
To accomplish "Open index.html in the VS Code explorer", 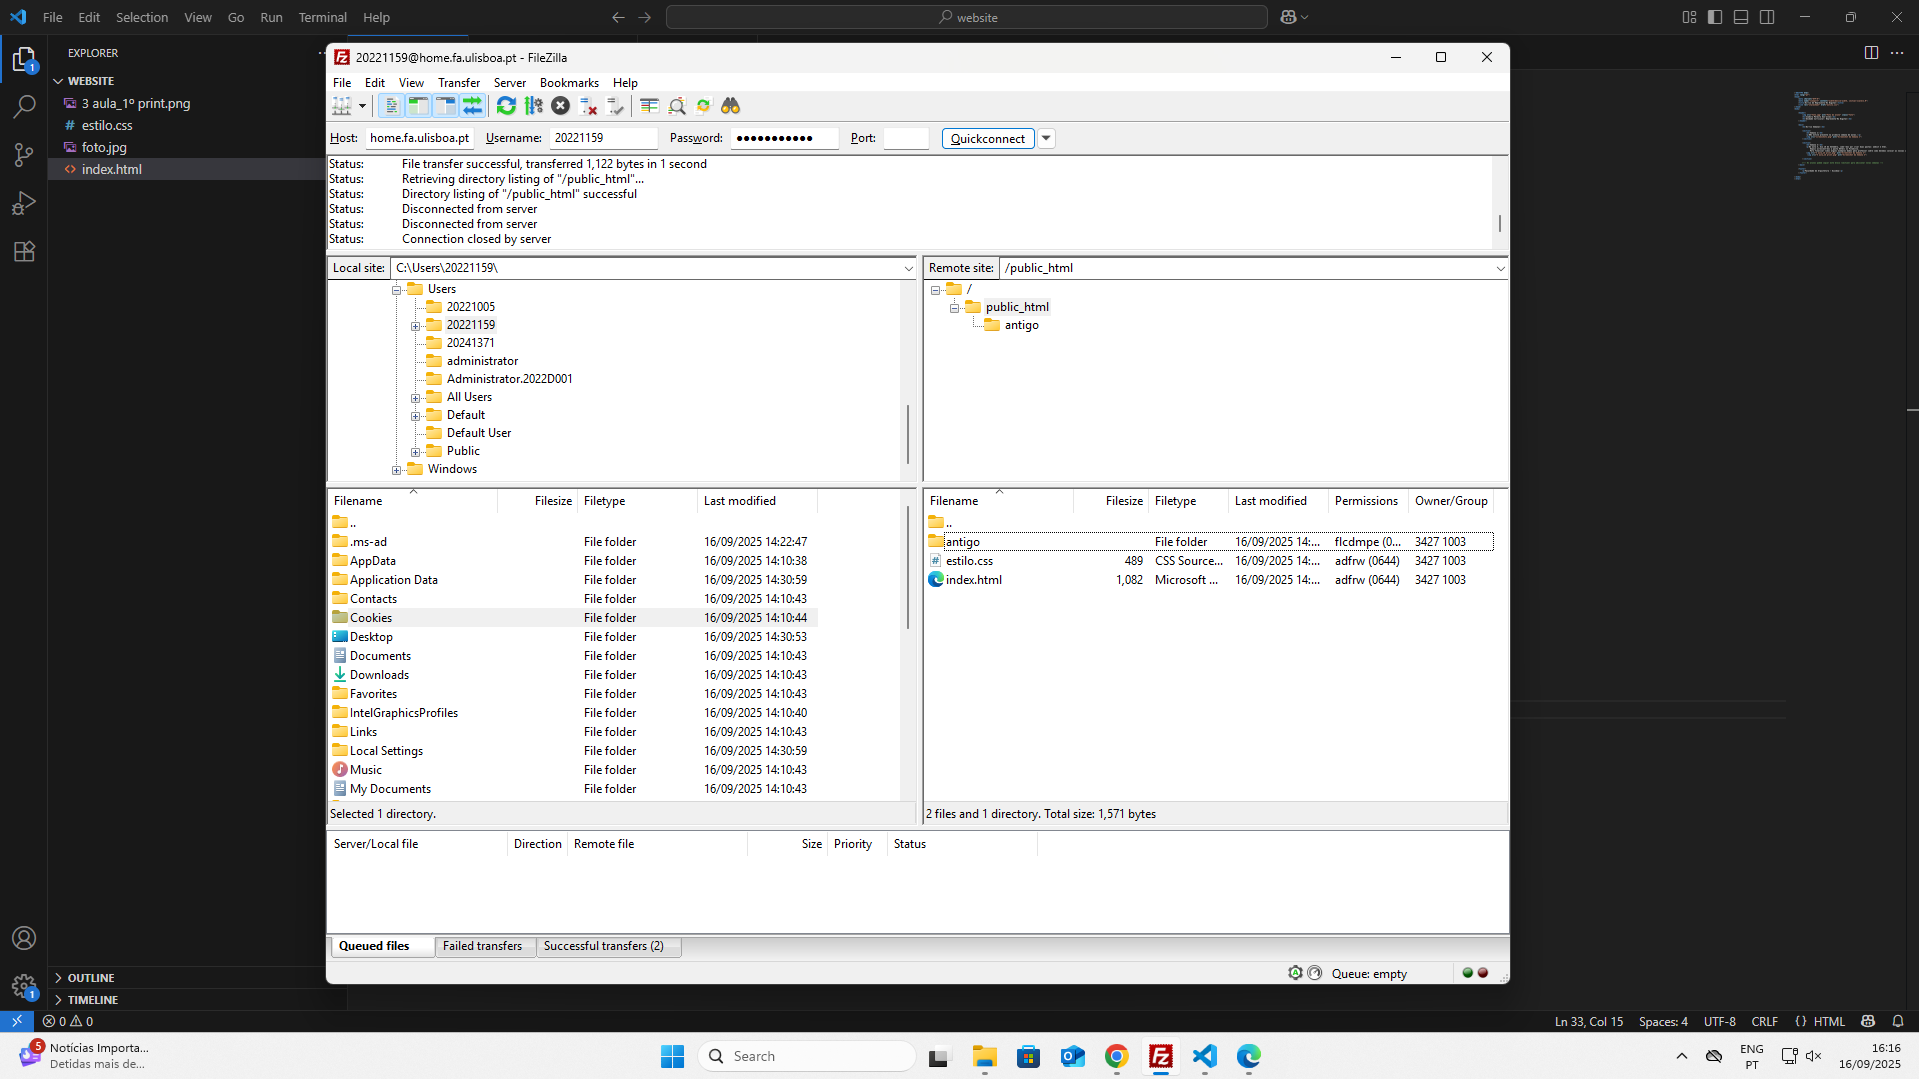I will (111, 169).
